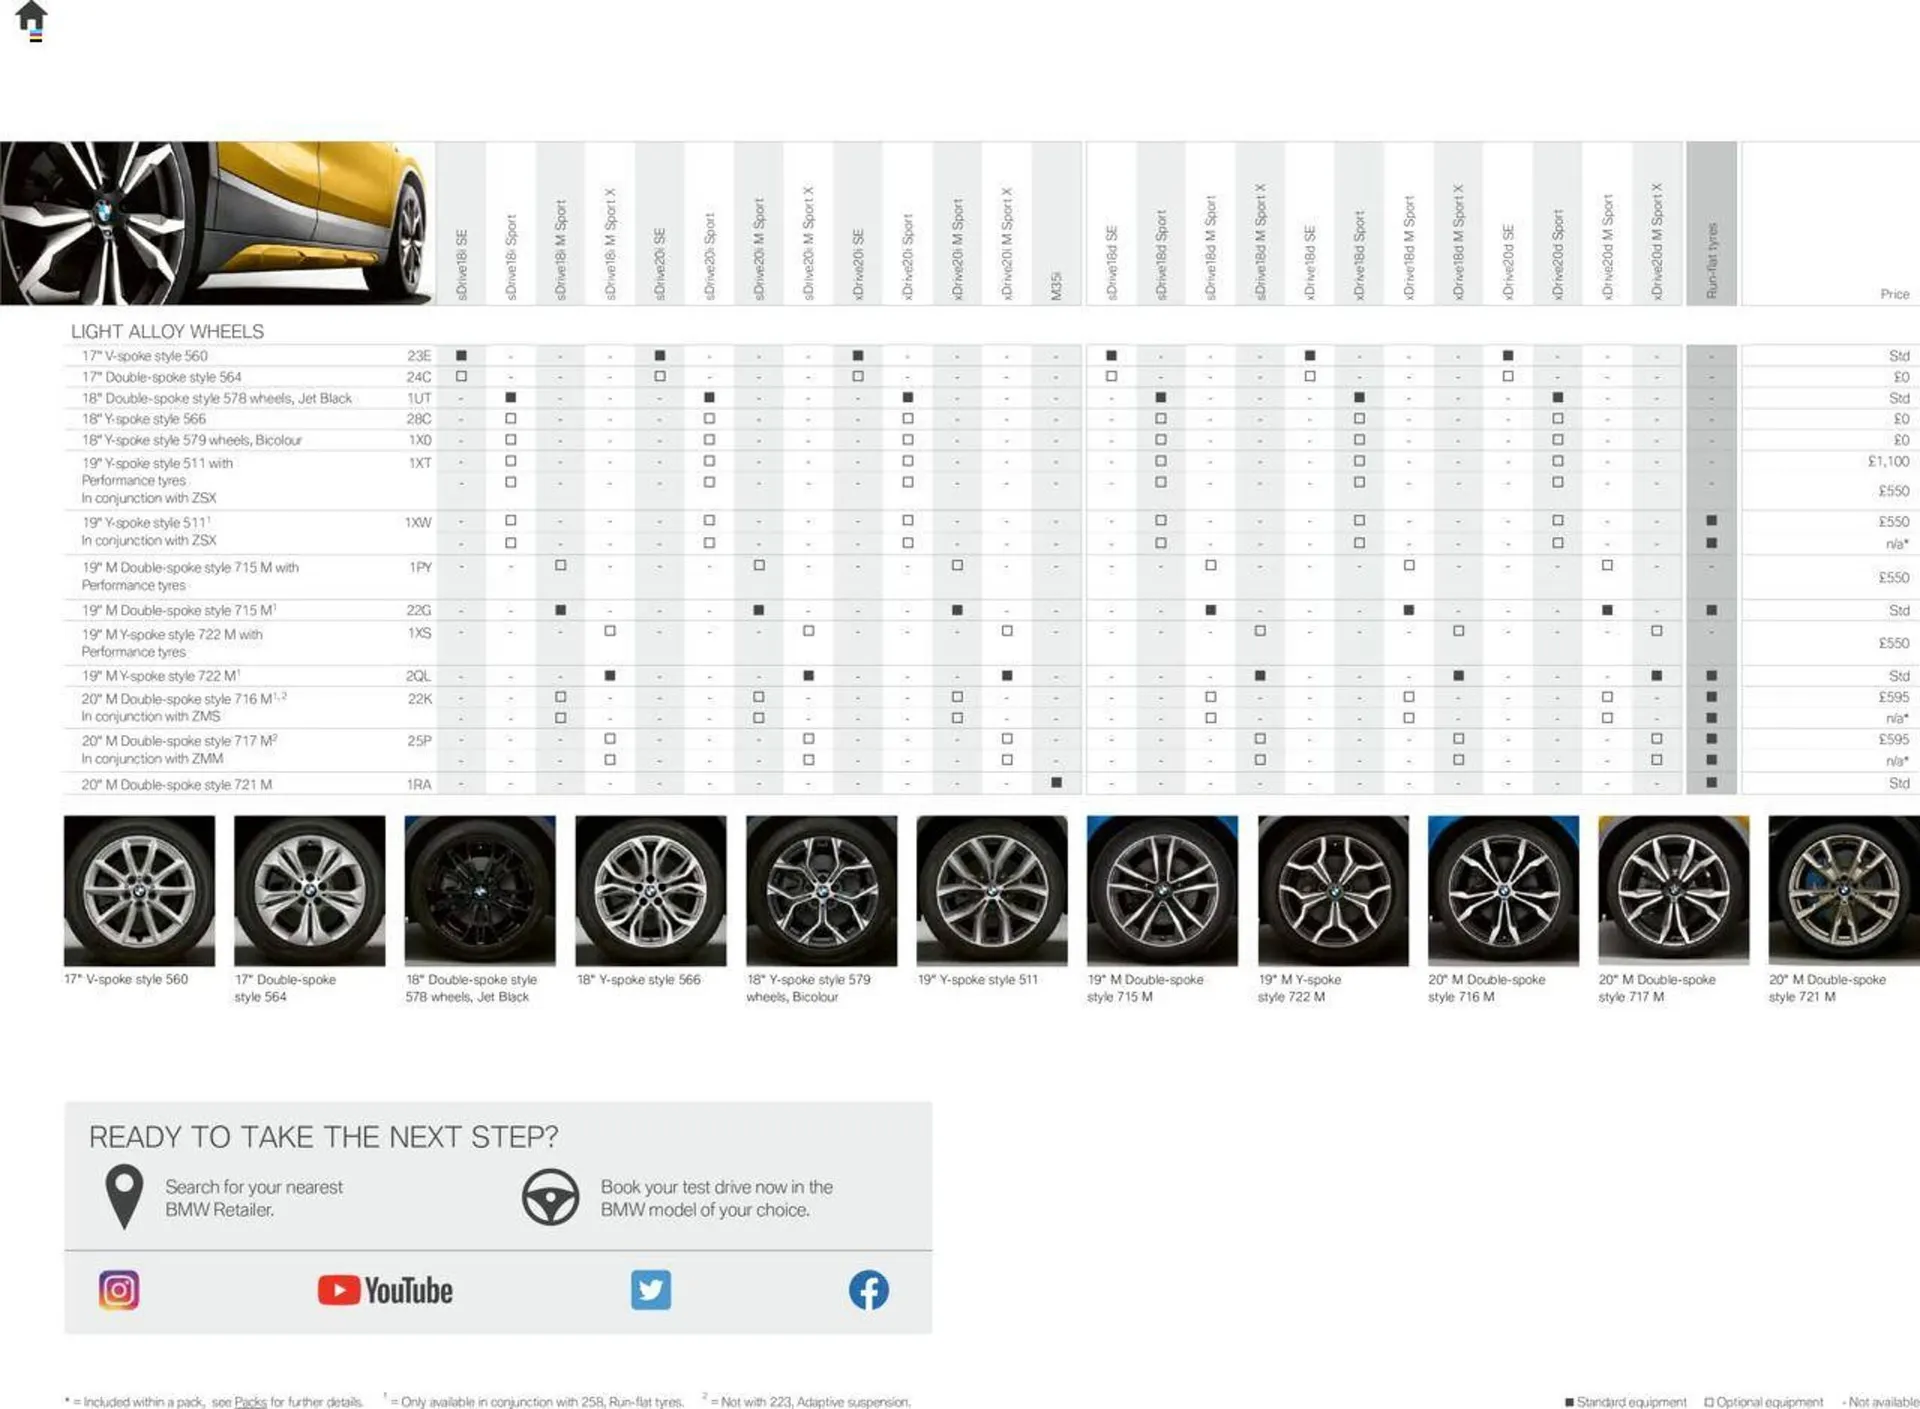Screen dimensions: 1920x1409
Task: Select the location pin retailer search icon
Action: click(x=124, y=1197)
